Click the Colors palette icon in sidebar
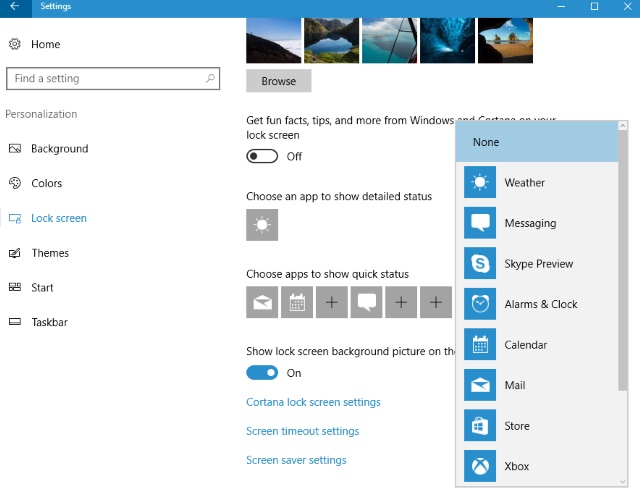The image size is (640, 493). 15,183
